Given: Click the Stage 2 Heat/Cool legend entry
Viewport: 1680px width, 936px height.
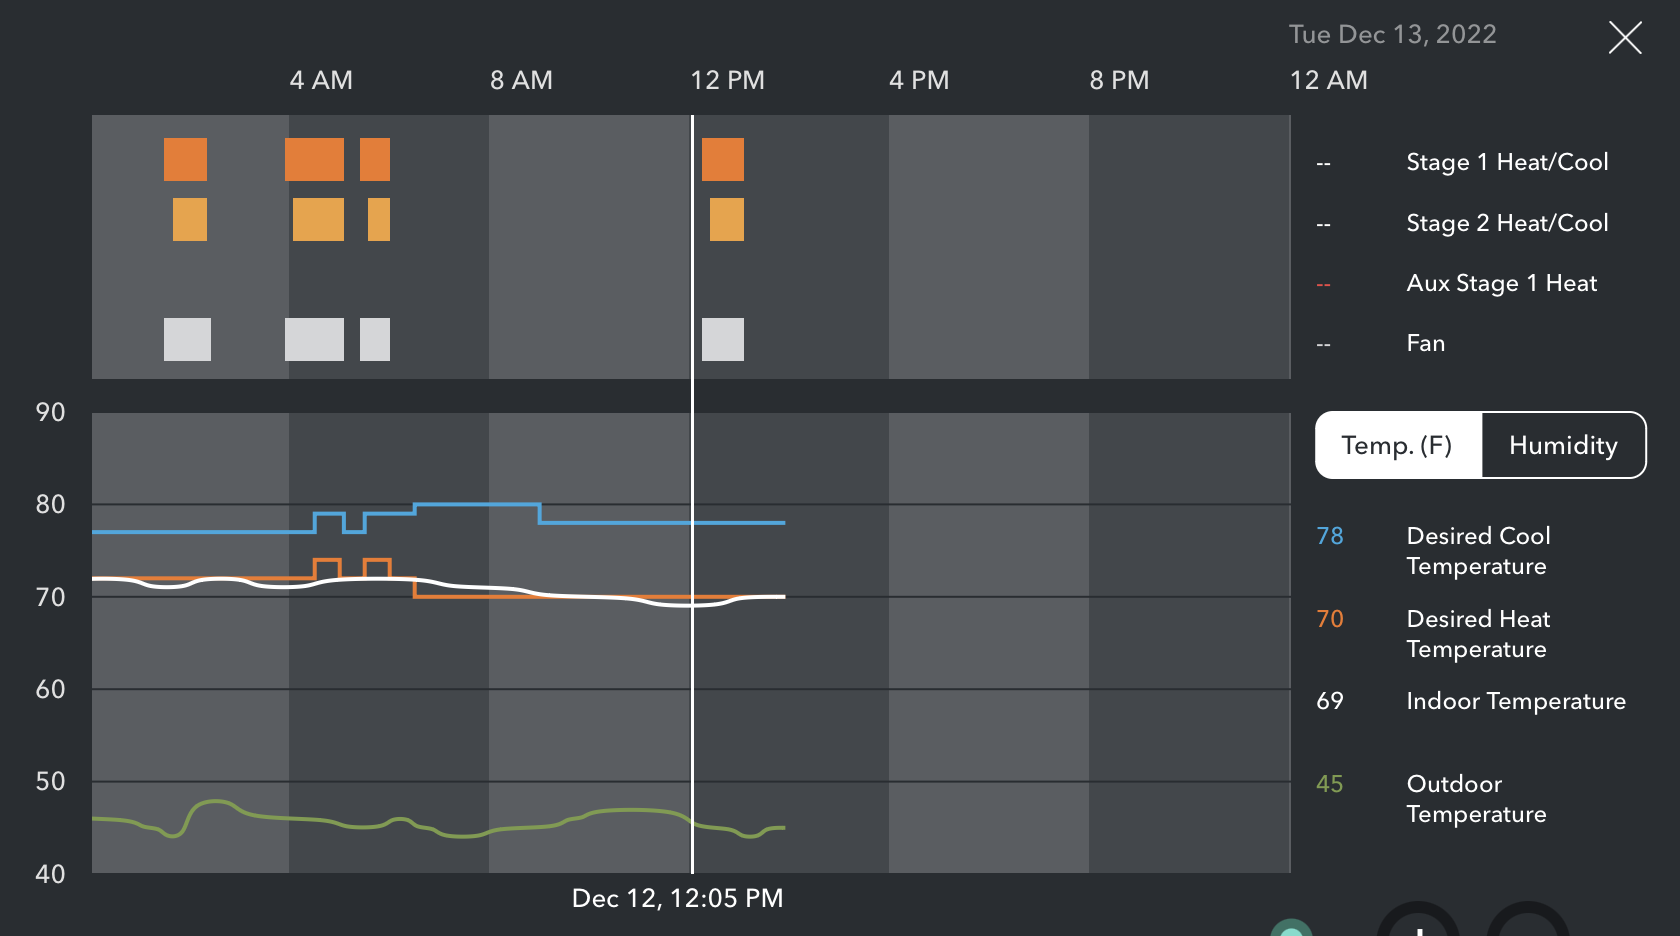Looking at the screenshot, I should click(1507, 223).
